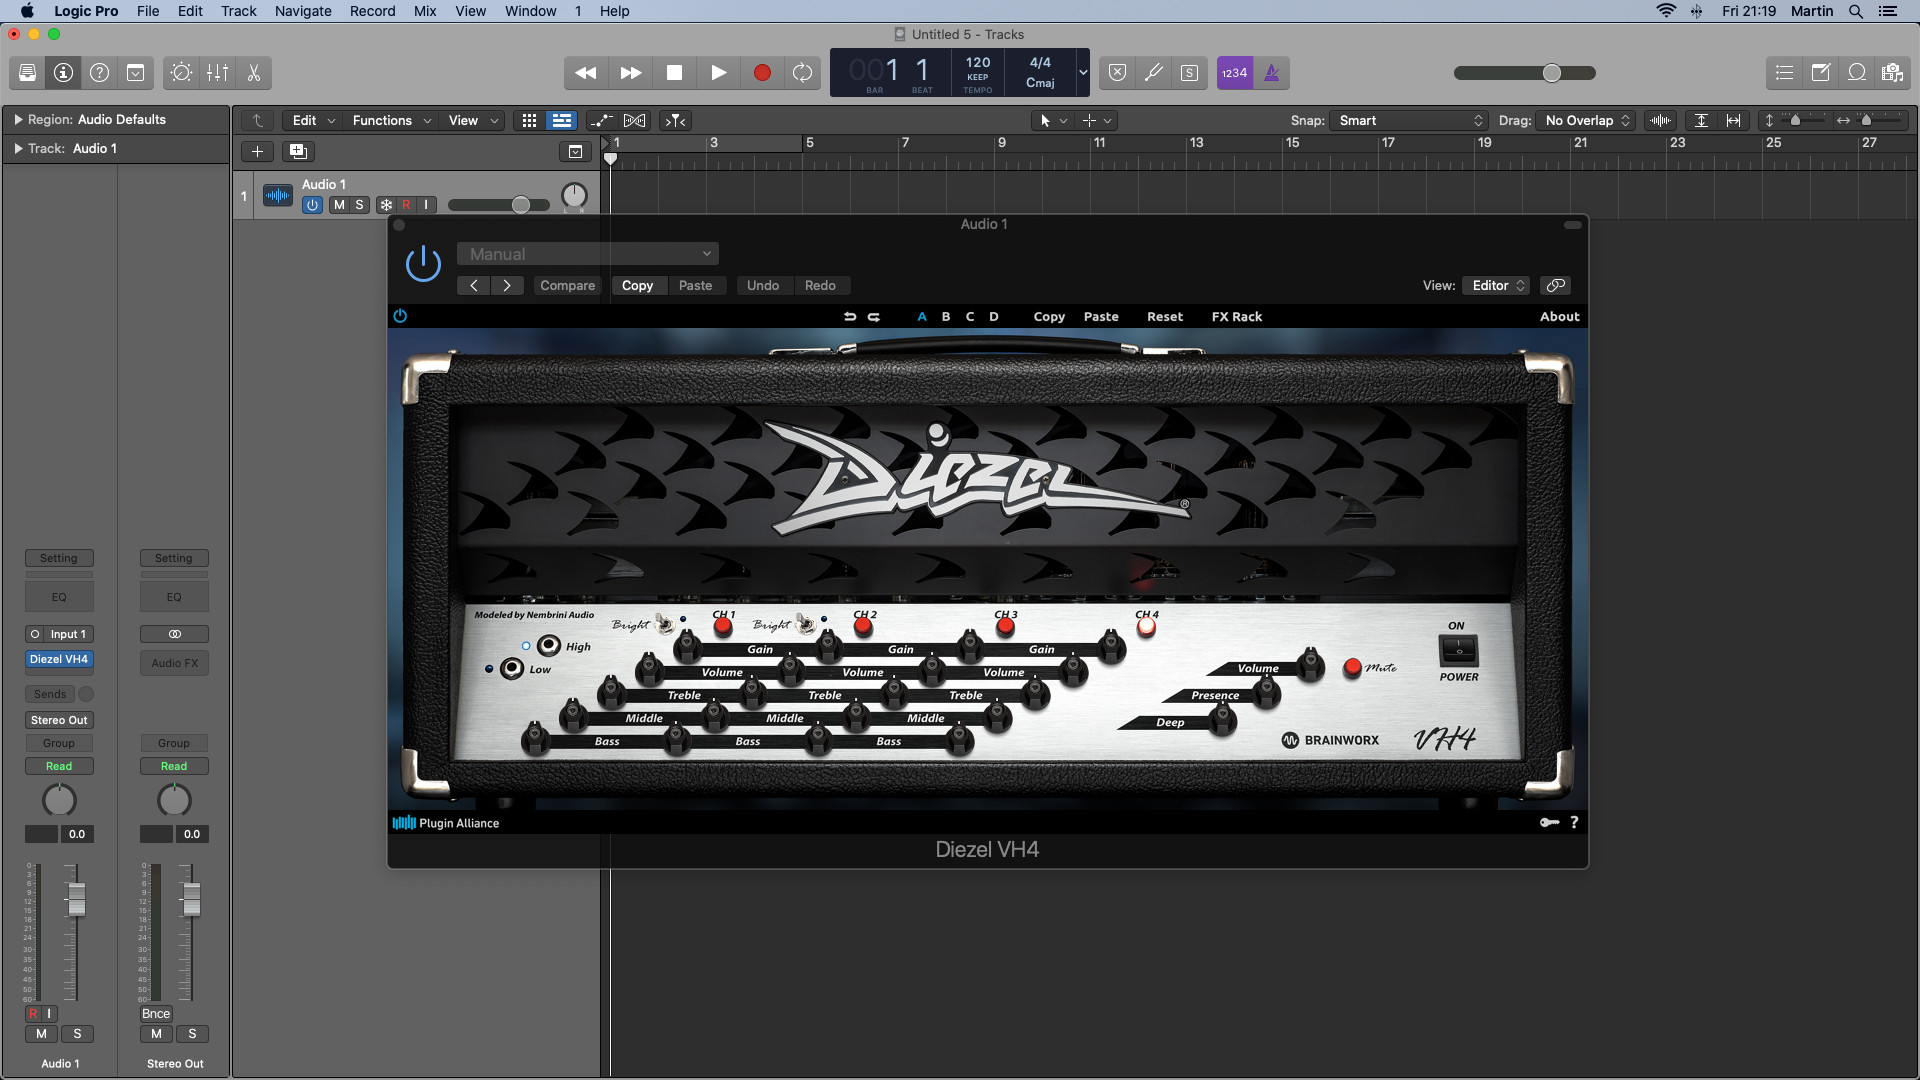1920x1080 pixels.
Task: Click the Diezel VH4 insert slot
Action: [x=59, y=660]
